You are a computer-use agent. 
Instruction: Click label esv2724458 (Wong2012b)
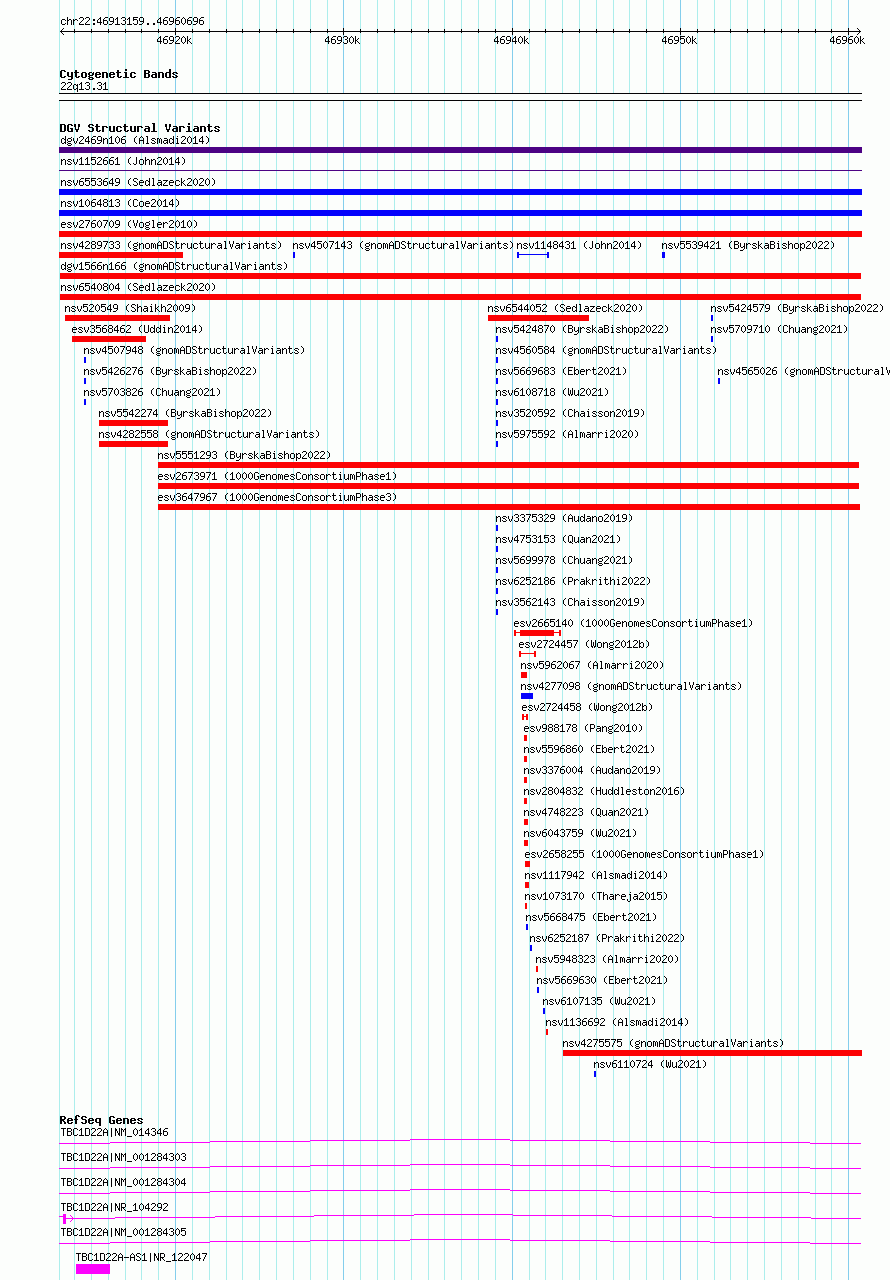(587, 707)
